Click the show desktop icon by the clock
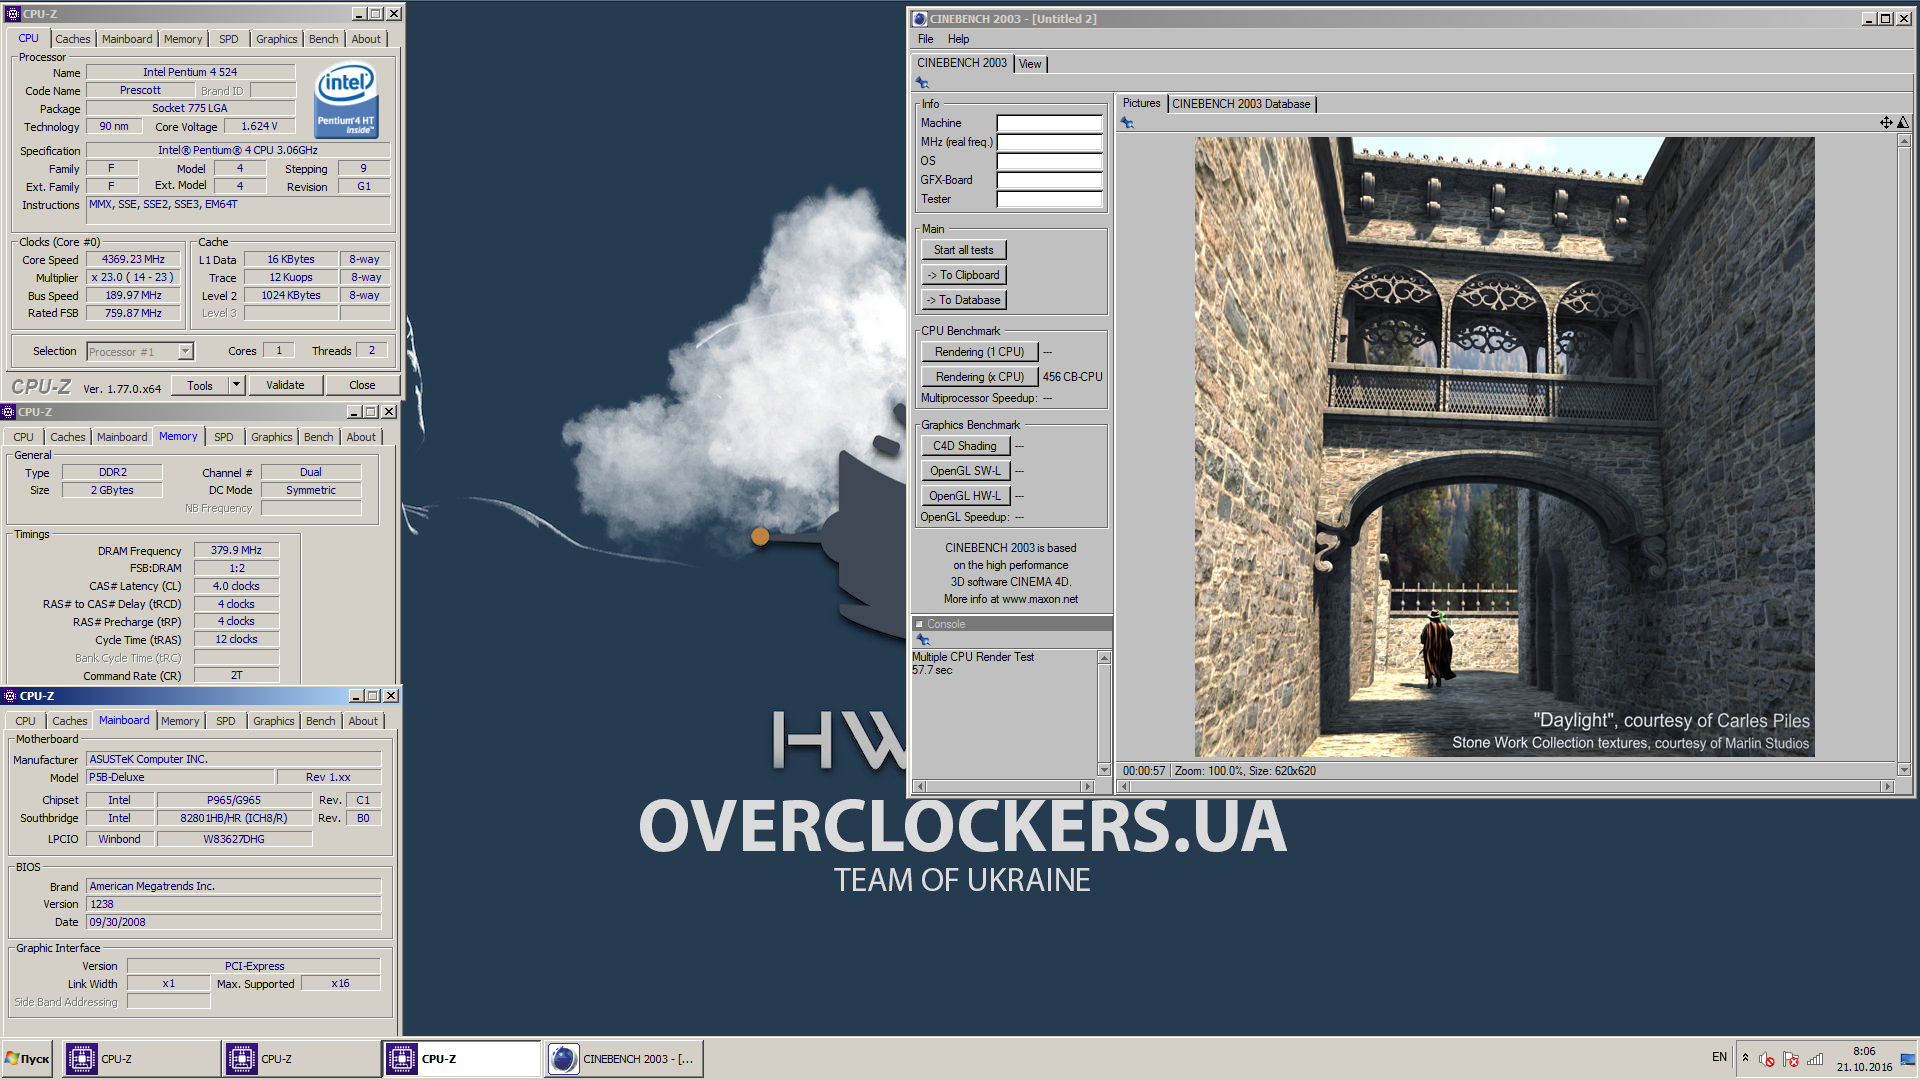Screen dimensions: 1920x1080 point(1908,1059)
